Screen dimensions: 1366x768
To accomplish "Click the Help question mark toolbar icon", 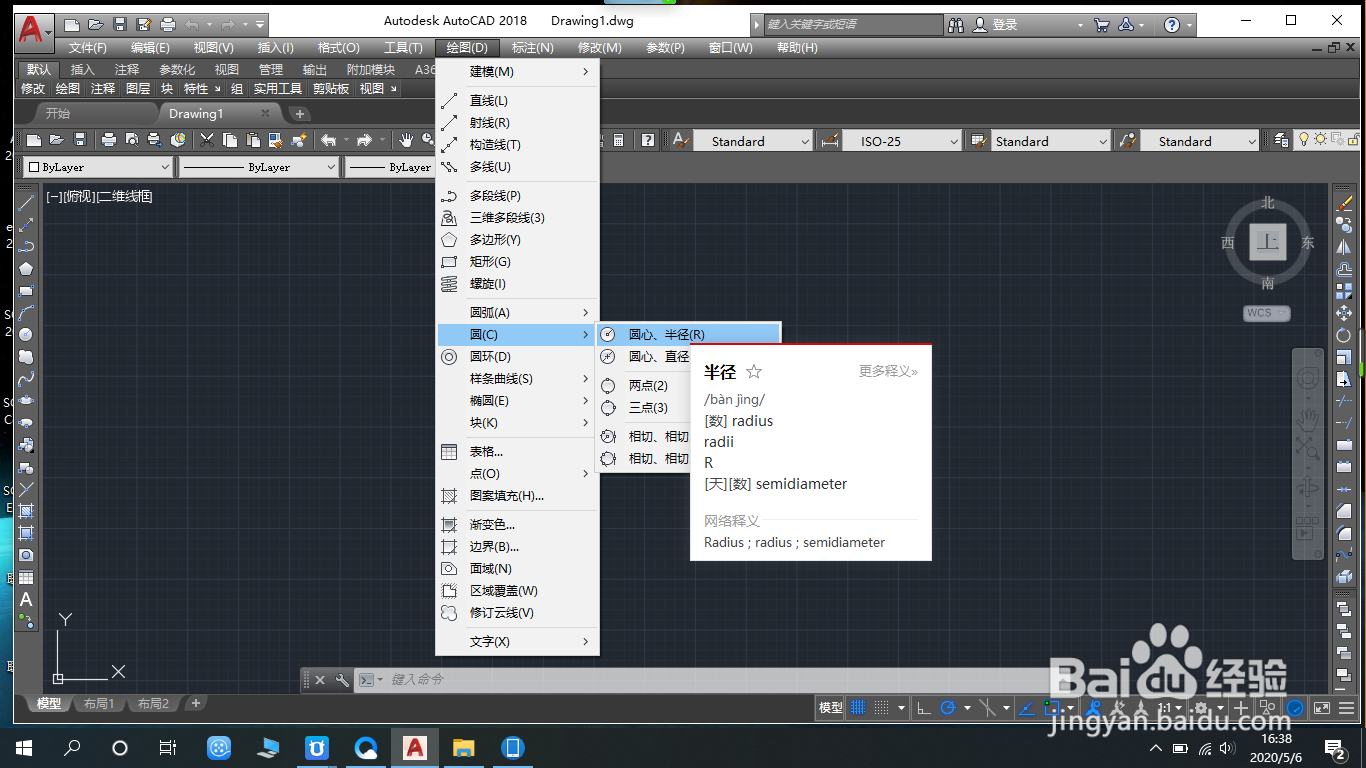I will [648, 140].
